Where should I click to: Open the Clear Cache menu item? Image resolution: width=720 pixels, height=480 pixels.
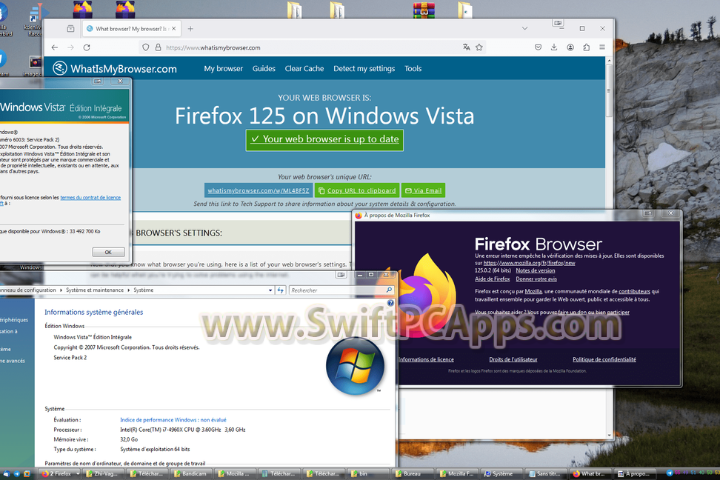point(304,68)
